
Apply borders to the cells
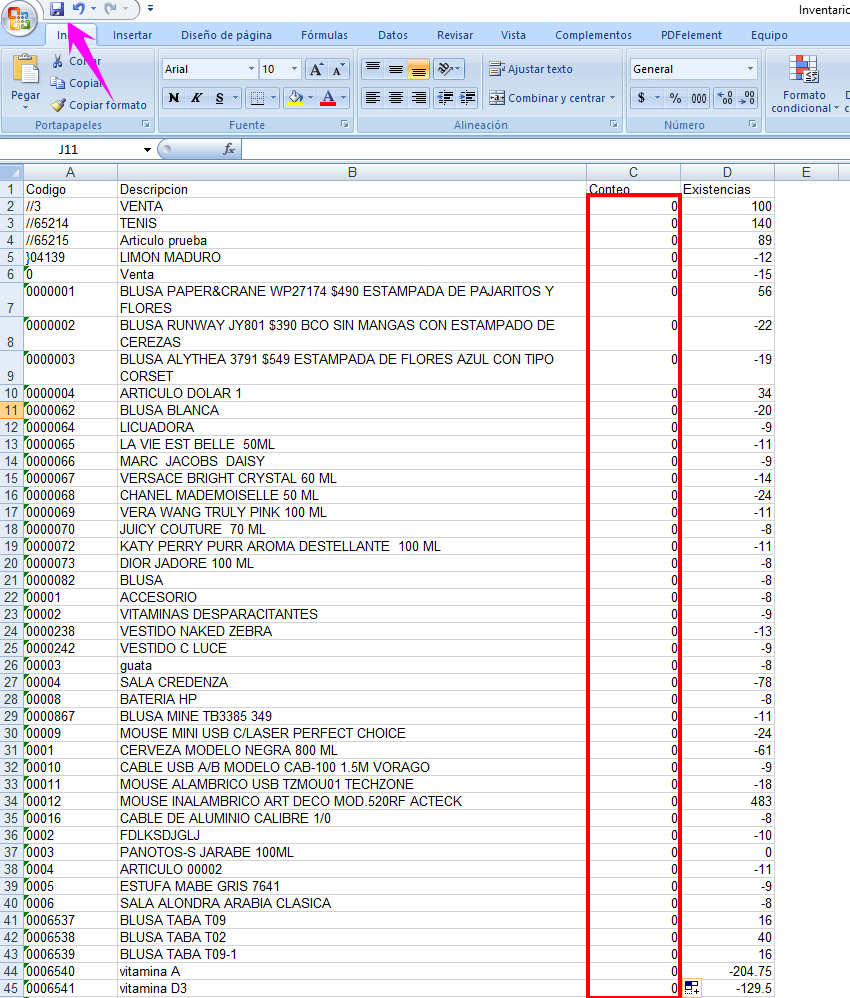[257, 98]
